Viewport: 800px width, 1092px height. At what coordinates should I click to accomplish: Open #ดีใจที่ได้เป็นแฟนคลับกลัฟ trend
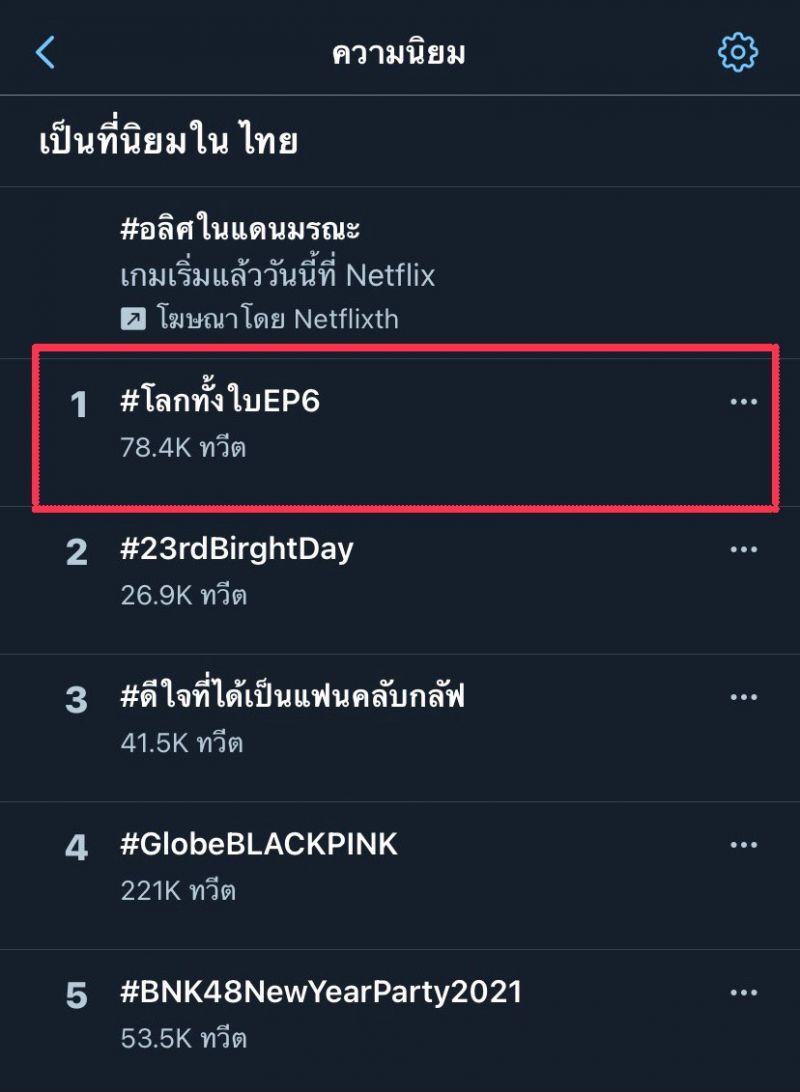(x=292, y=697)
